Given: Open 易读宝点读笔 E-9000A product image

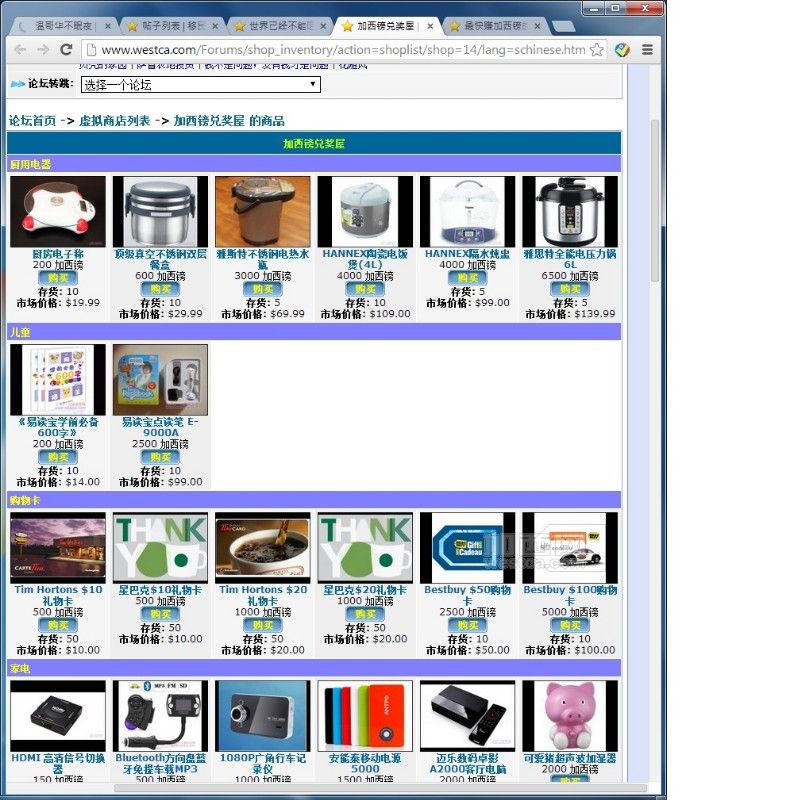Looking at the screenshot, I should pyautogui.click(x=160, y=380).
